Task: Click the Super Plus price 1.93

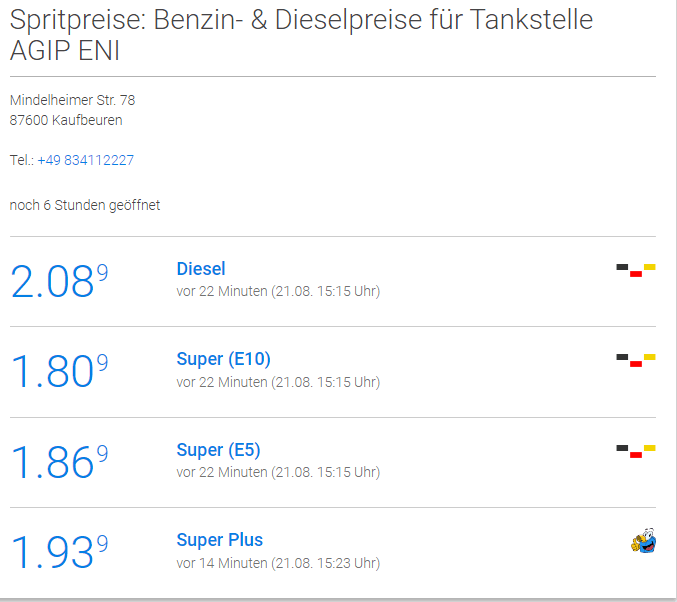Action: tap(59, 551)
